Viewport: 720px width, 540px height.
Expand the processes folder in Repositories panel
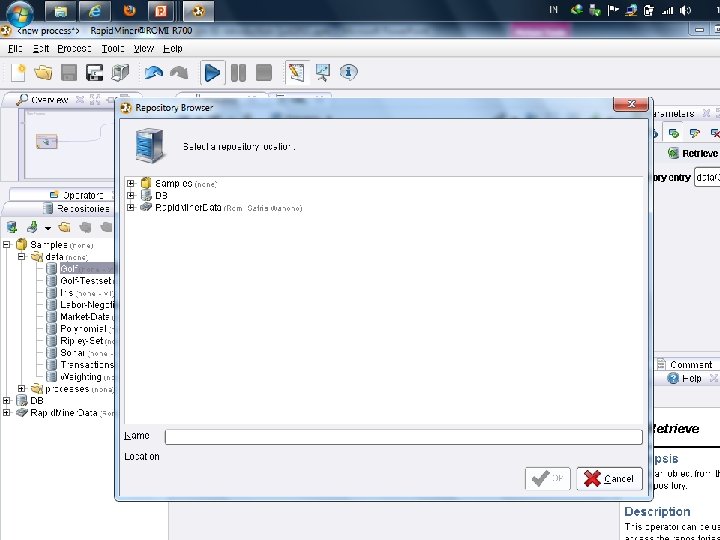pyautogui.click(x=22, y=389)
